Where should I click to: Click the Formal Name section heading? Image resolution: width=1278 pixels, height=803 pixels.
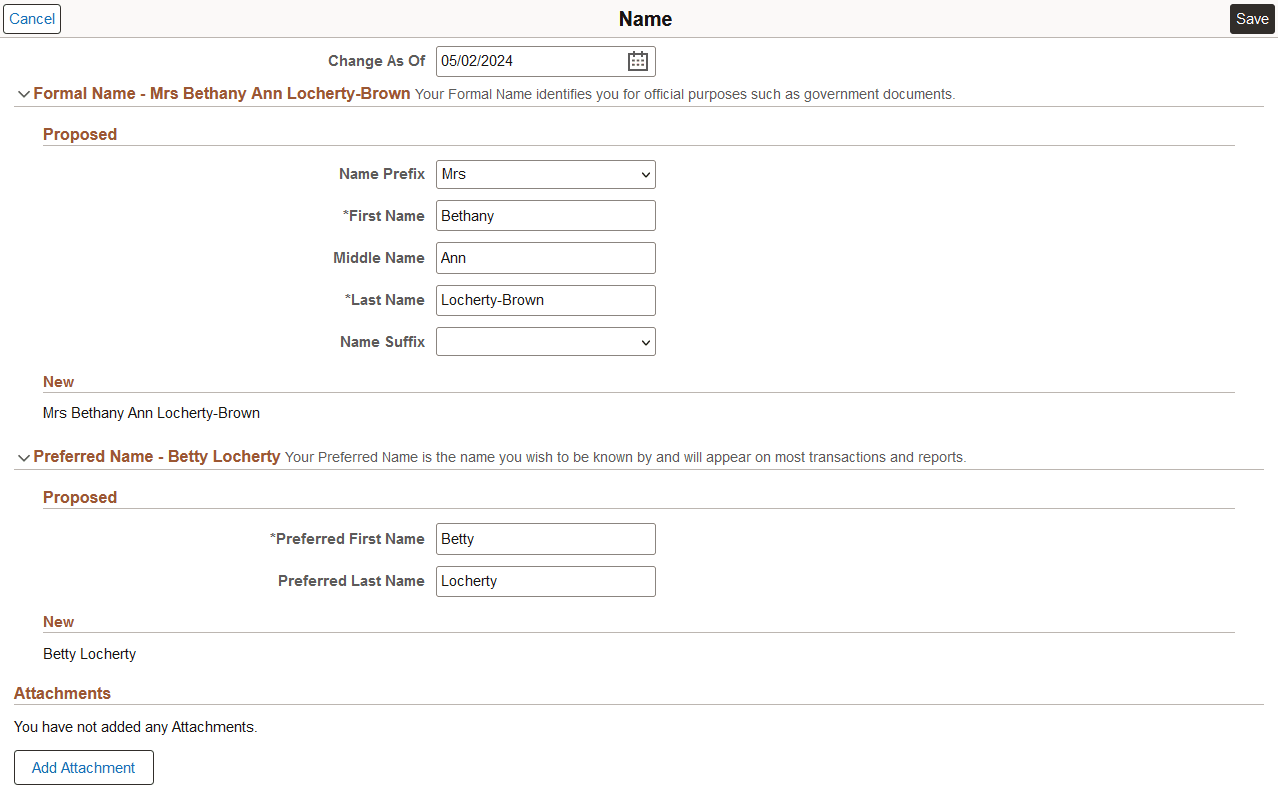point(221,93)
